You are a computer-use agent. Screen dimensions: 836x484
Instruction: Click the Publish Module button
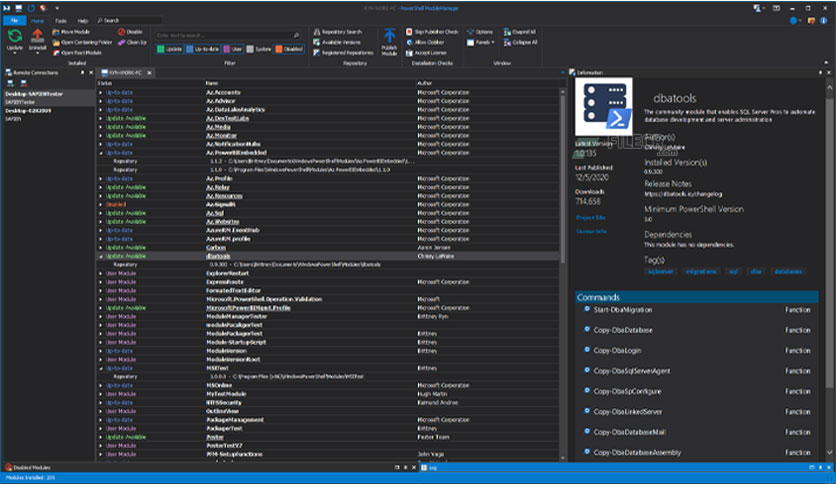tap(389, 42)
